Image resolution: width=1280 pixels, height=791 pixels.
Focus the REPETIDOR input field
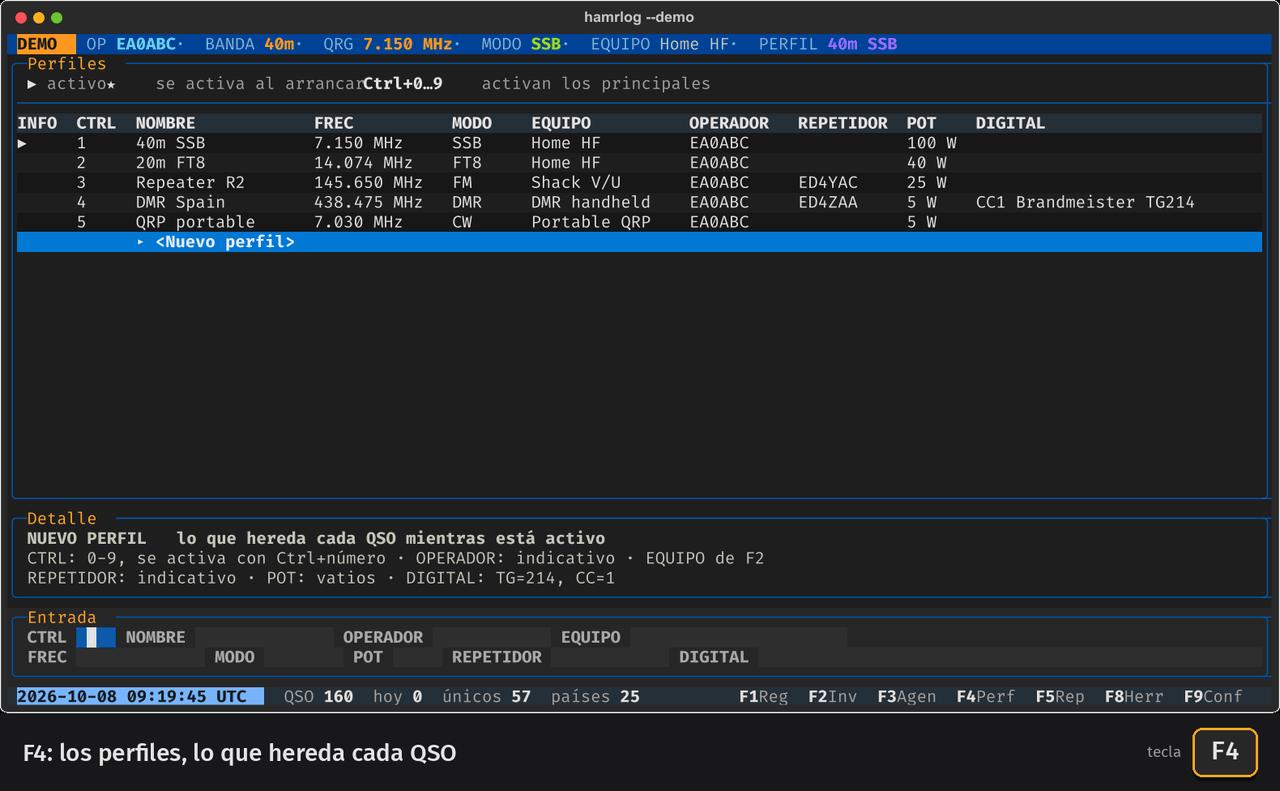(x=610, y=657)
